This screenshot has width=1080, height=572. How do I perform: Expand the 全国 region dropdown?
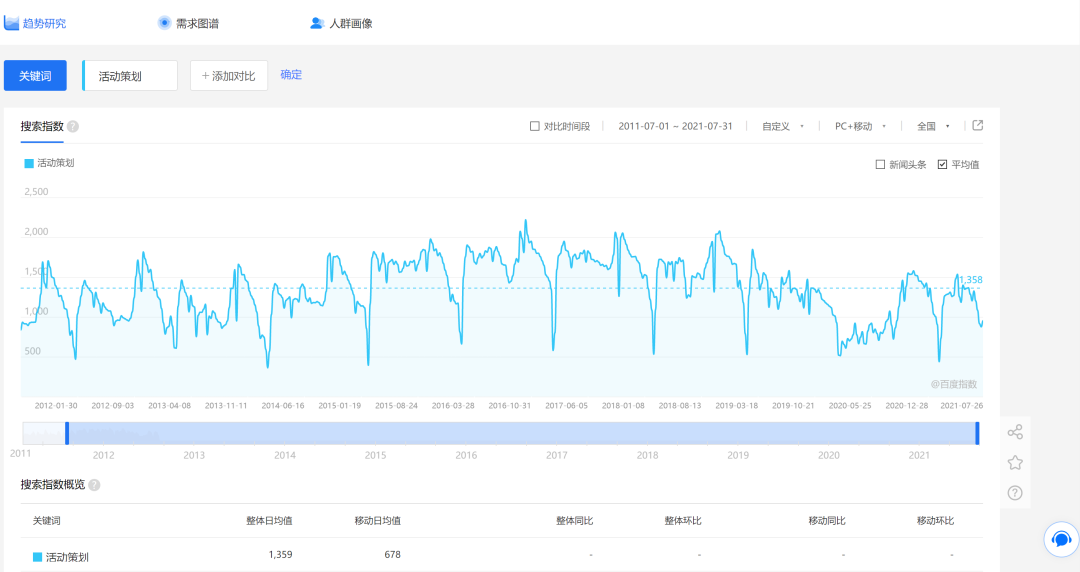933,126
